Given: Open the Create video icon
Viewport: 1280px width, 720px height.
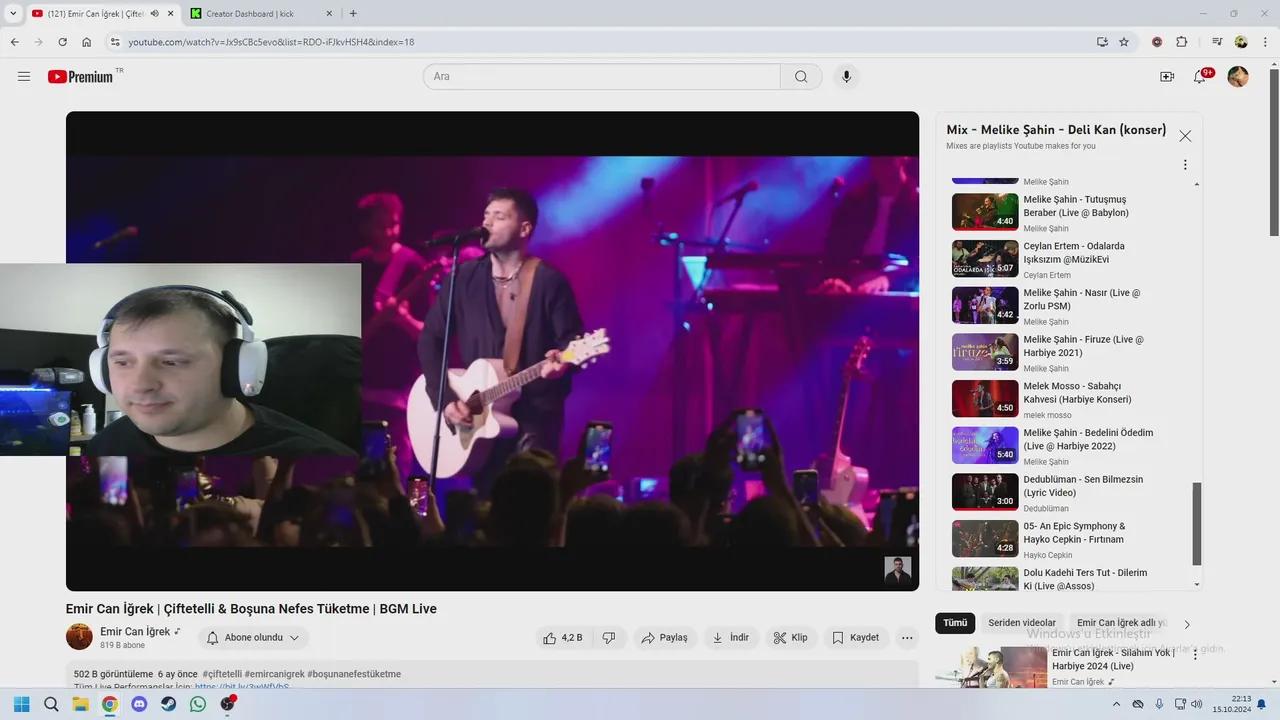Looking at the screenshot, I should (1166, 77).
